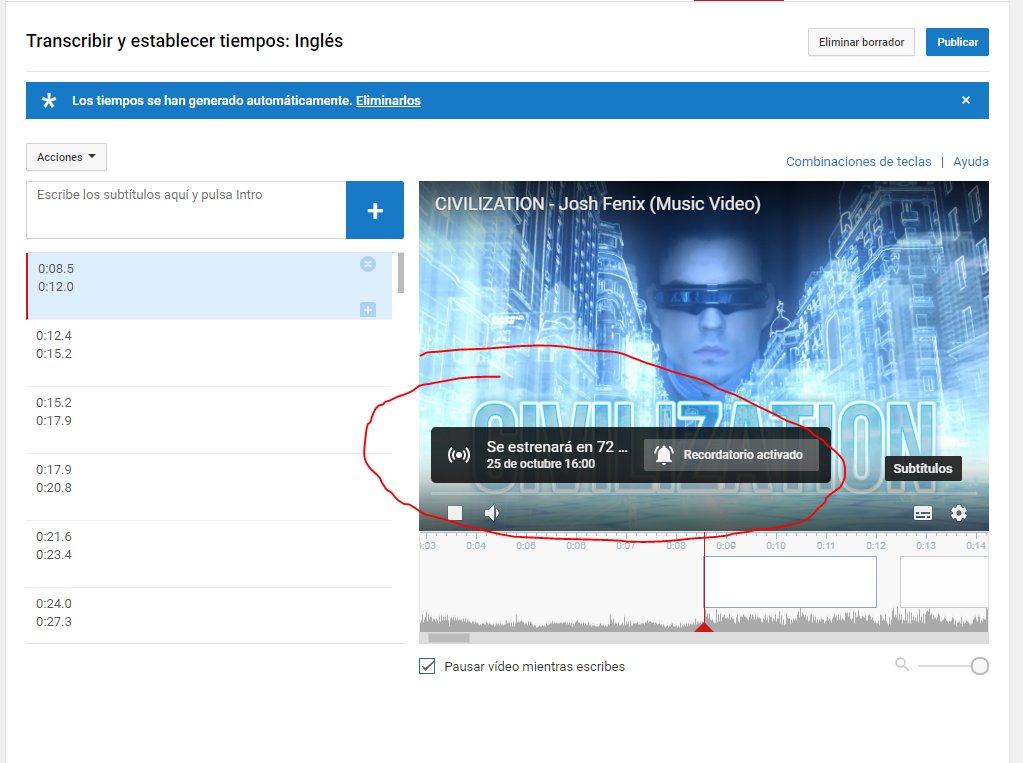The width and height of the screenshot is (1023, 763).
Task: Select the 0:17.9 to 0:20.8 subtitle row
Action: click(209, 487)
